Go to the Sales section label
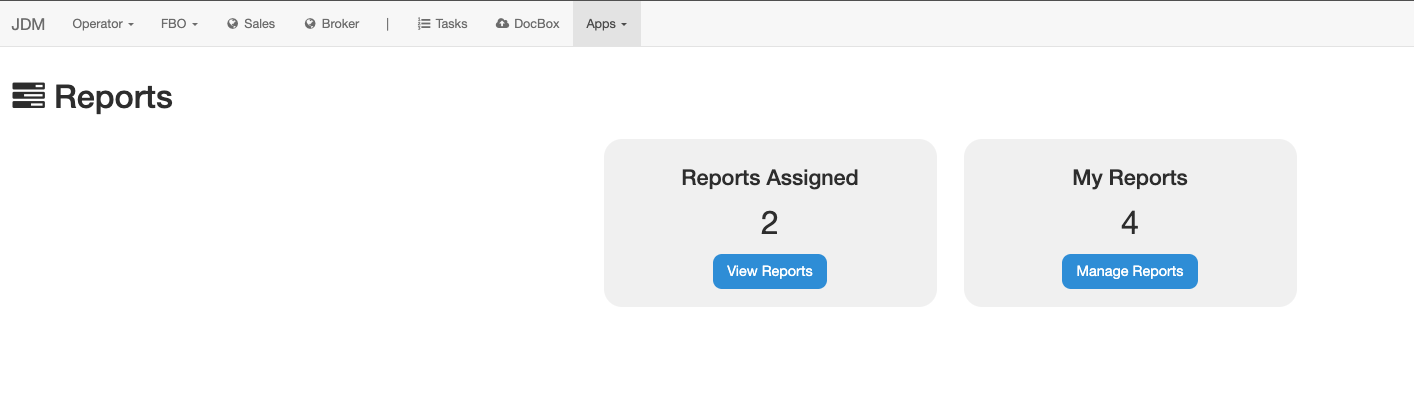 point(259,24)
